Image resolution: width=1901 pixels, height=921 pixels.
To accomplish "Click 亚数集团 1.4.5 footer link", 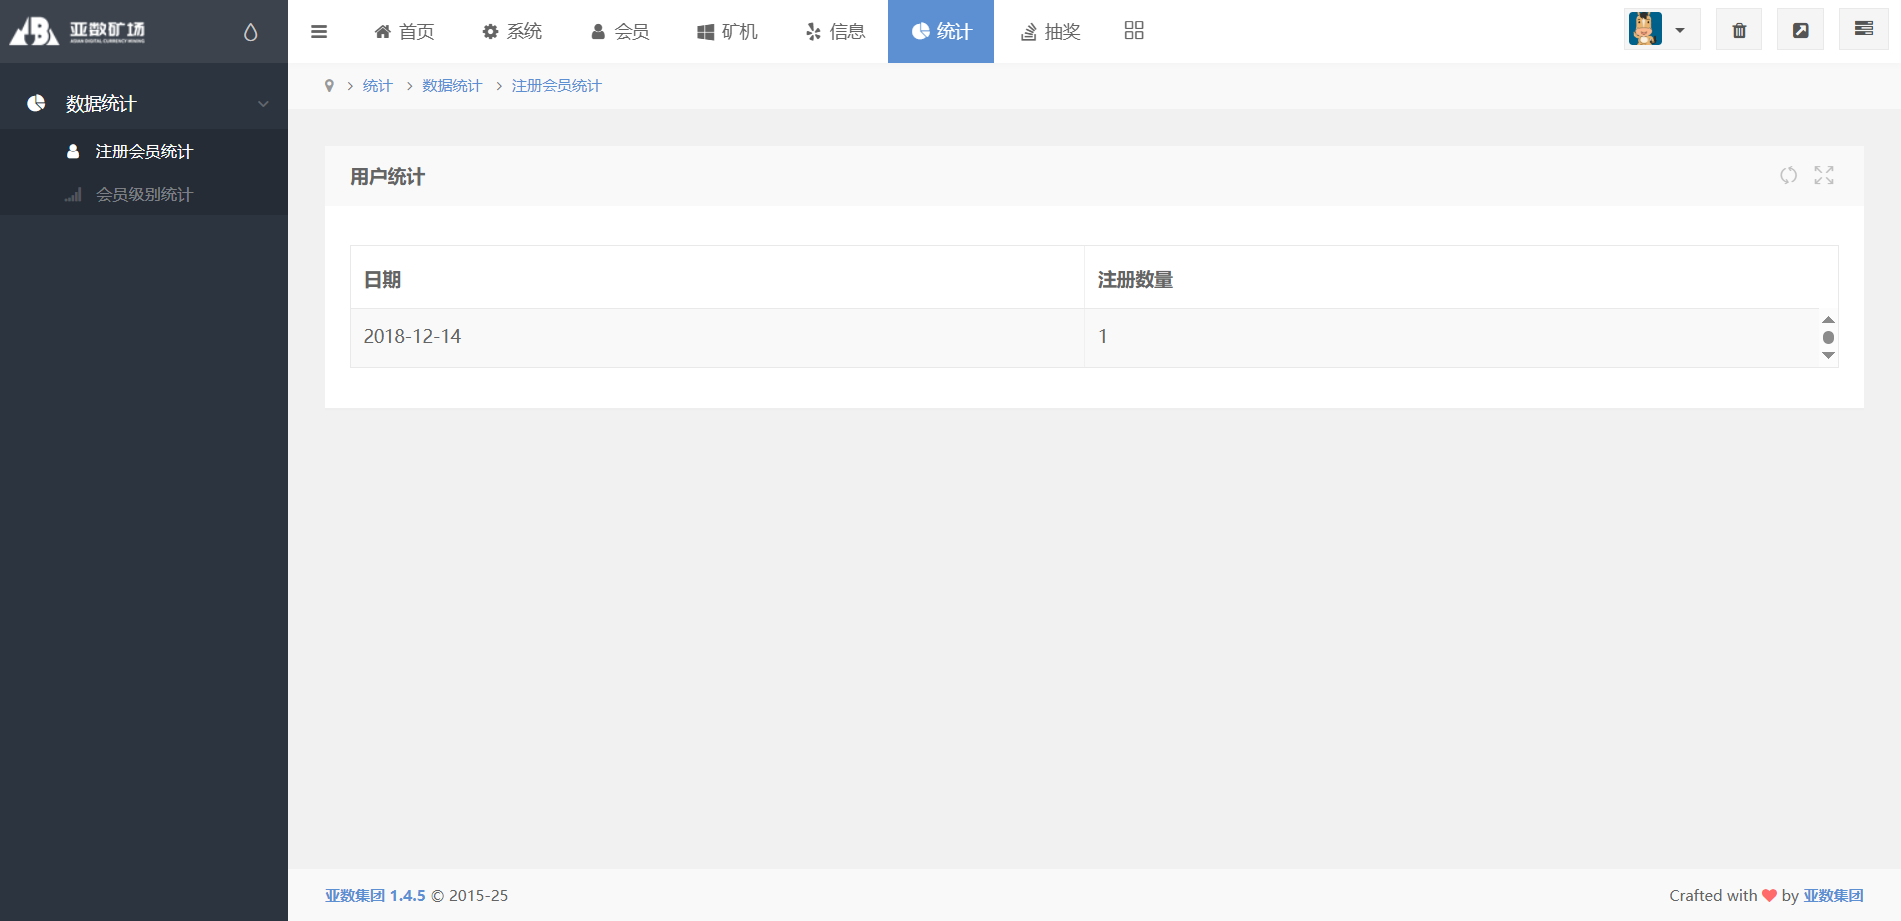I will [x=375, y=896].
